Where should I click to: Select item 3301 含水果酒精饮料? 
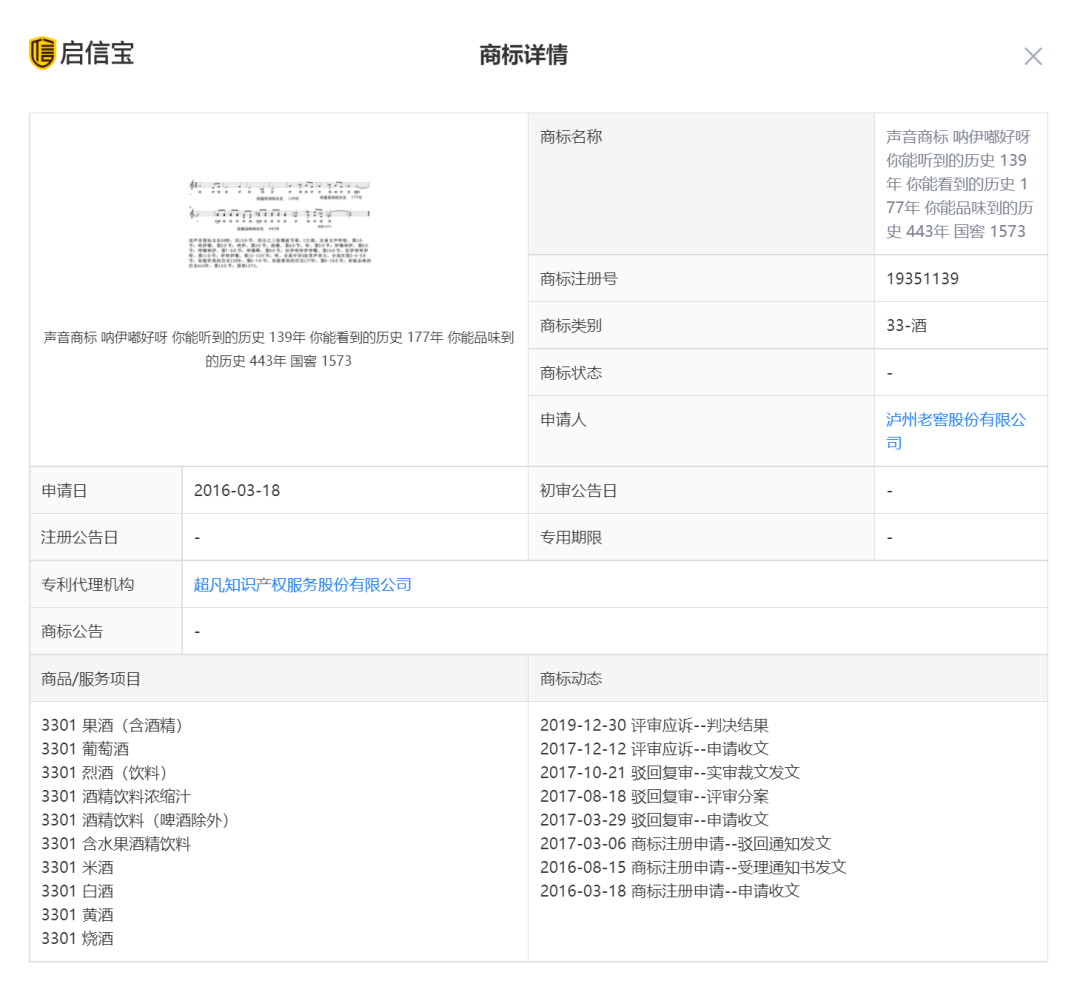click(x=116, y=844)
